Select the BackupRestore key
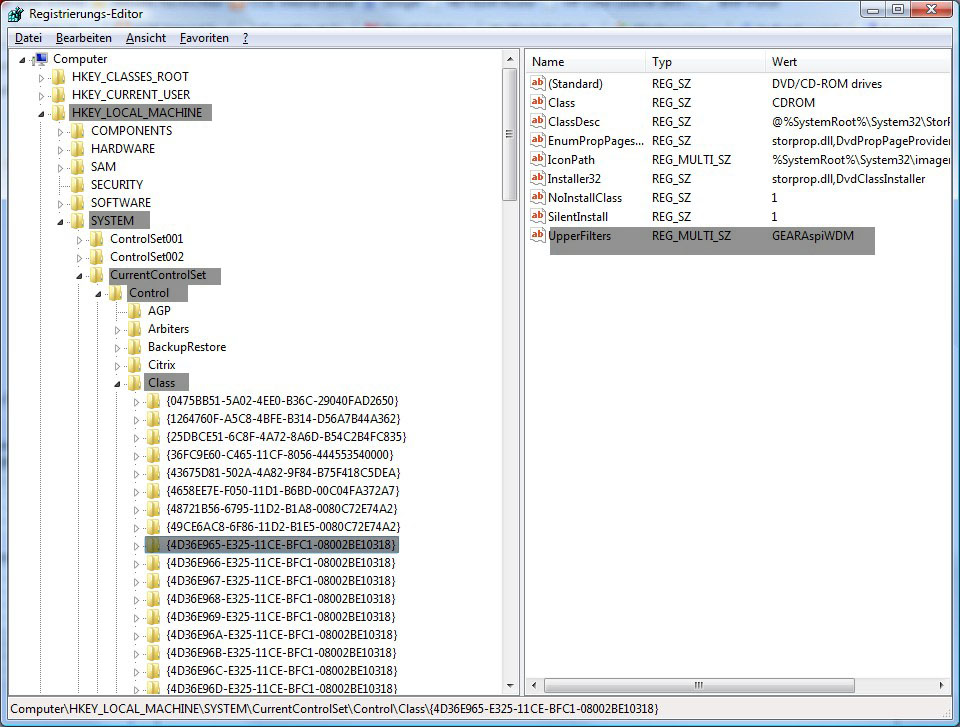The height and width of the screenshot is (727, 960). click(186, 347)
